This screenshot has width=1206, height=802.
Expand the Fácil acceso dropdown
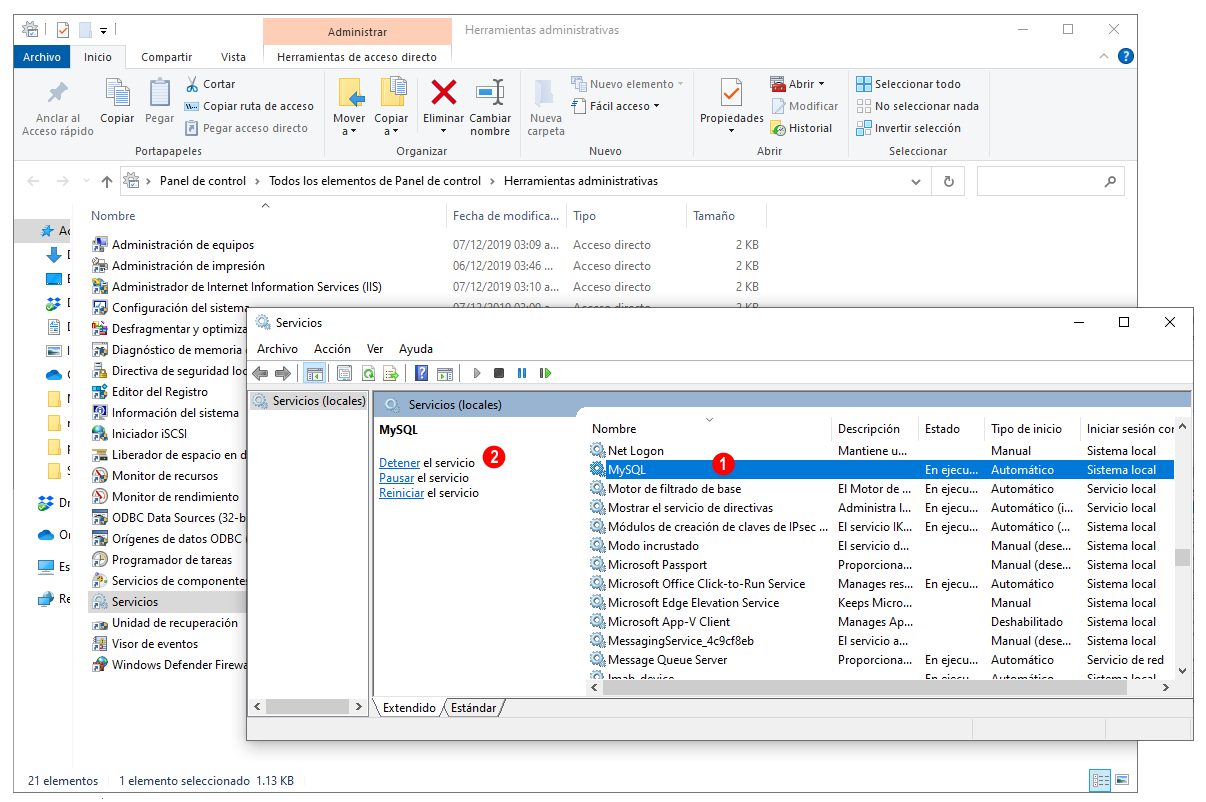coord(615,106)
